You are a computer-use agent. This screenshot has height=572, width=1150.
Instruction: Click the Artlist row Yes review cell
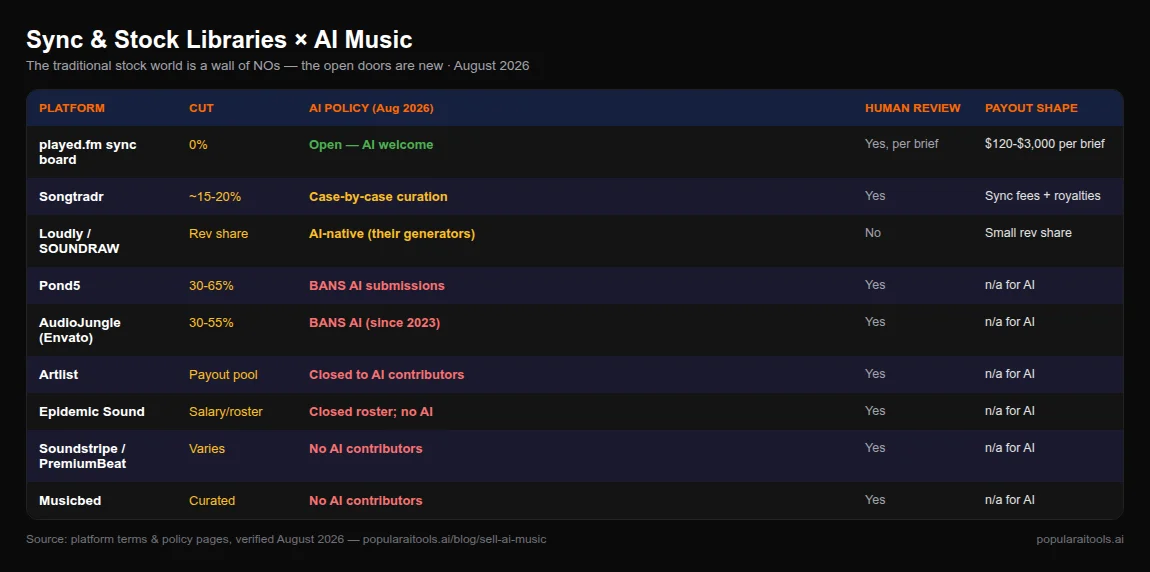875,373
